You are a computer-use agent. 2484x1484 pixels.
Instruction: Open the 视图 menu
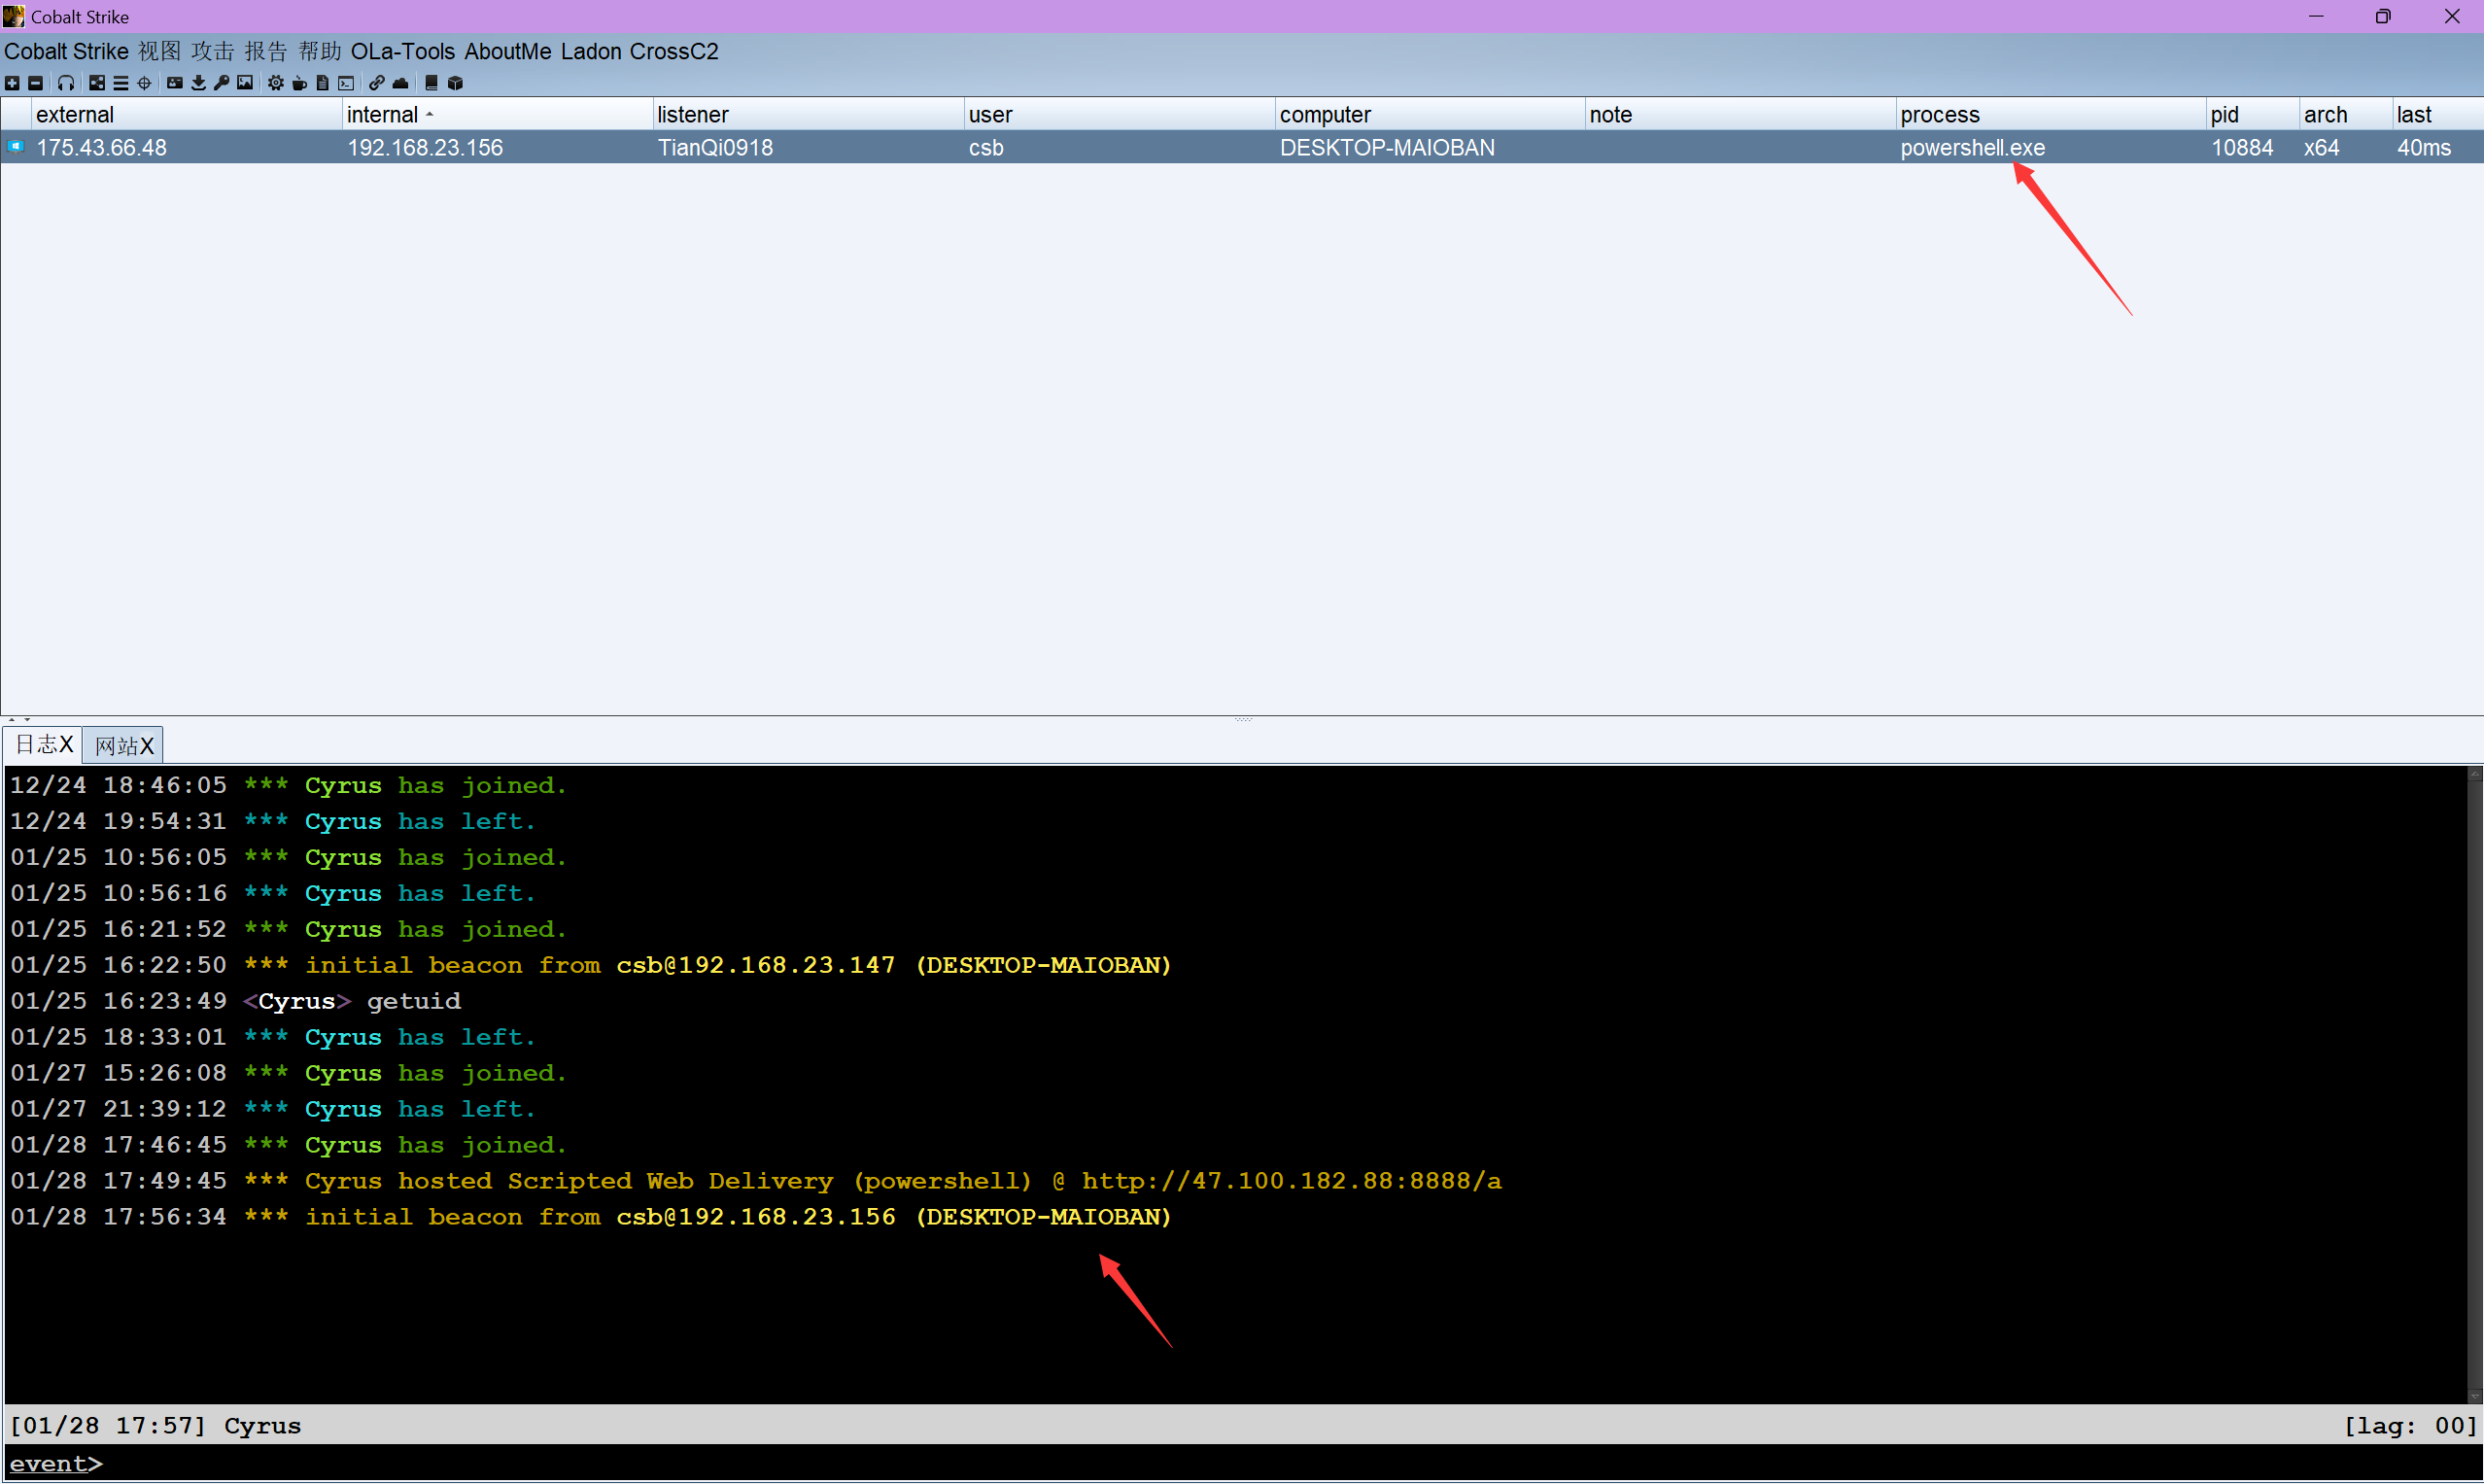(x=159, y=51)
